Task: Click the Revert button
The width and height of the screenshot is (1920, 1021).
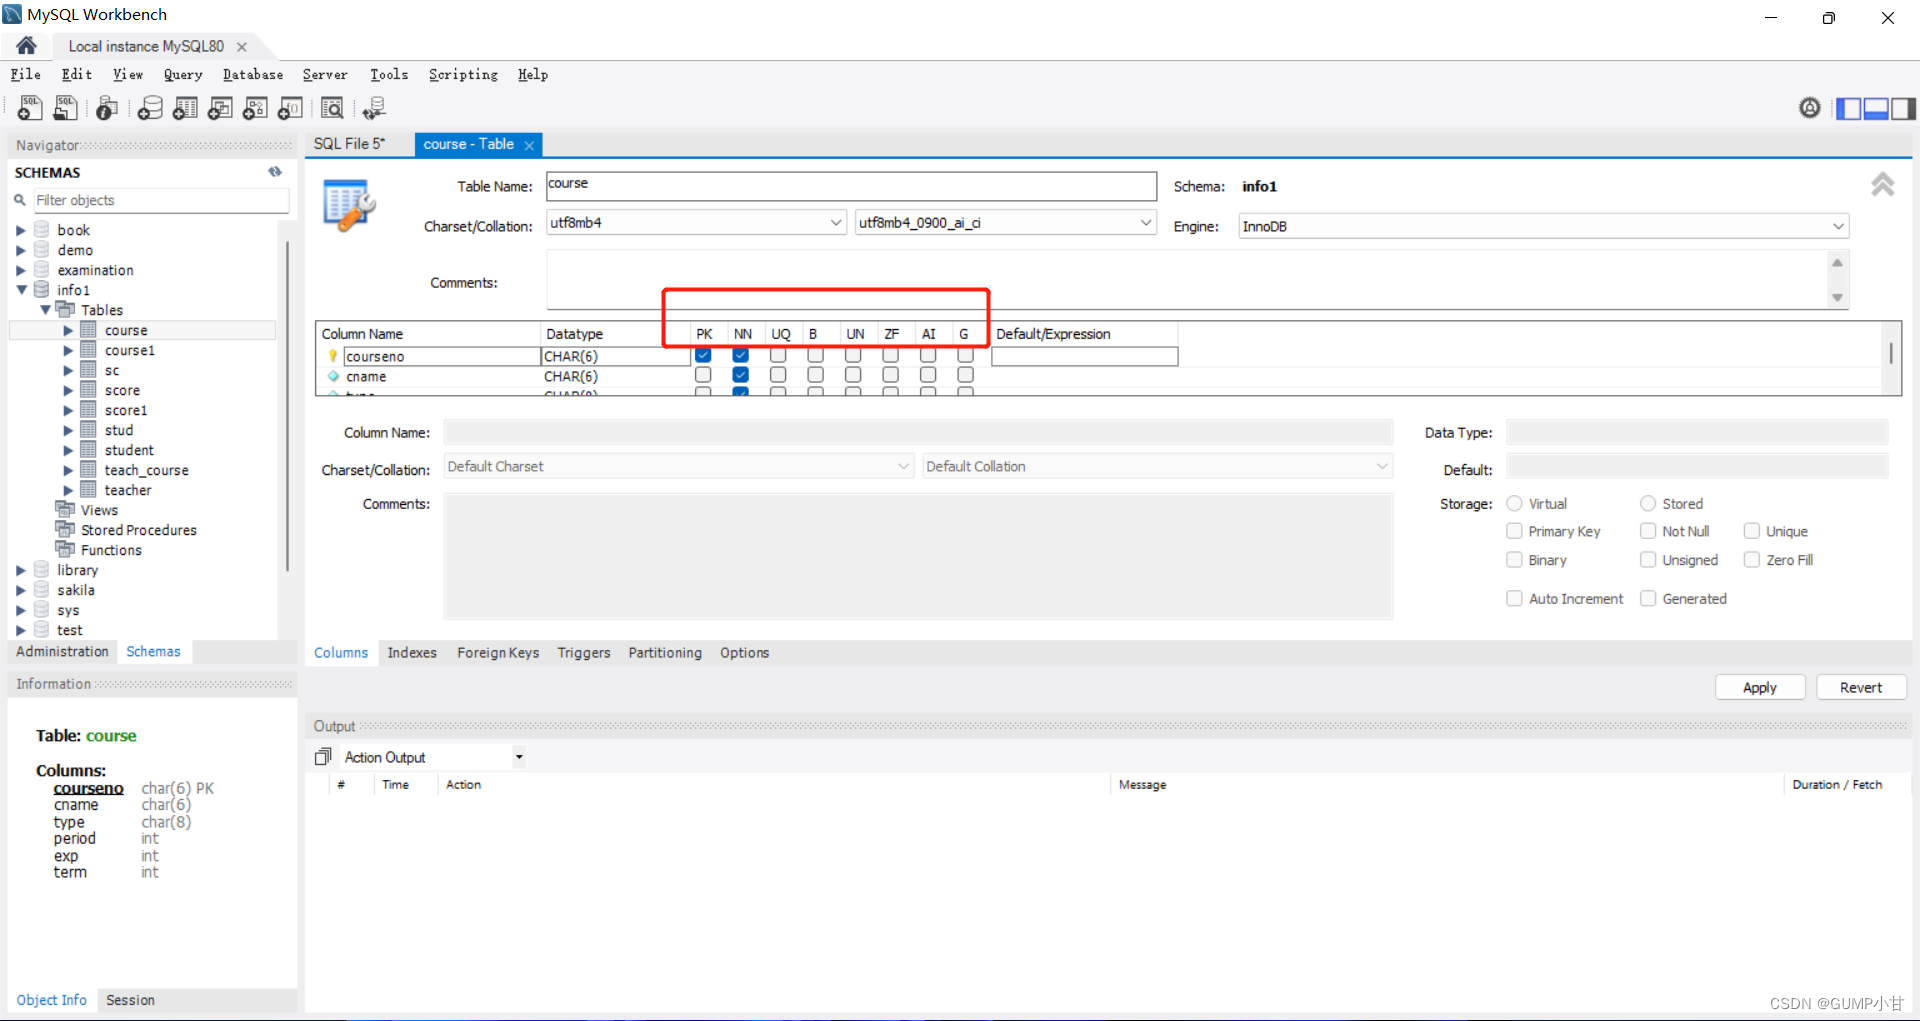Action: 1861,687
